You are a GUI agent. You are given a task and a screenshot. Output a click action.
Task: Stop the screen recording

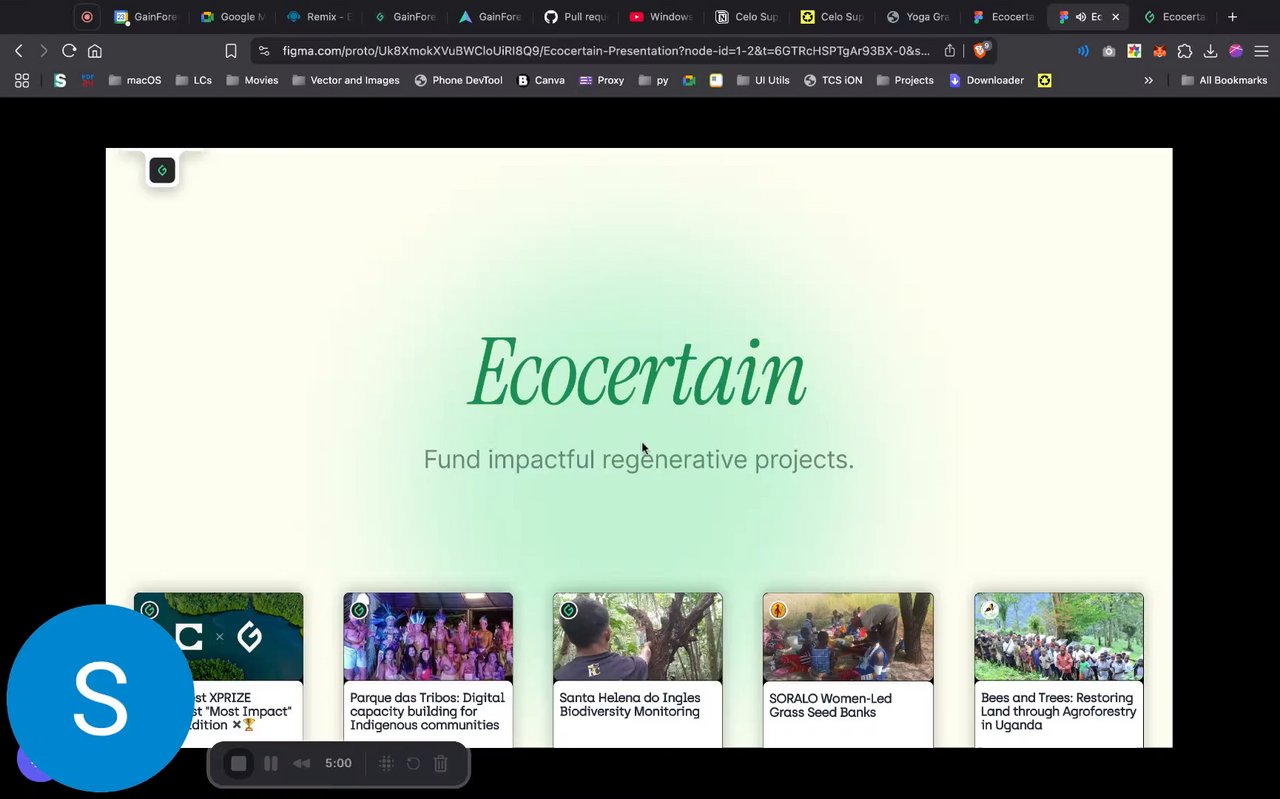pos(238,764)
